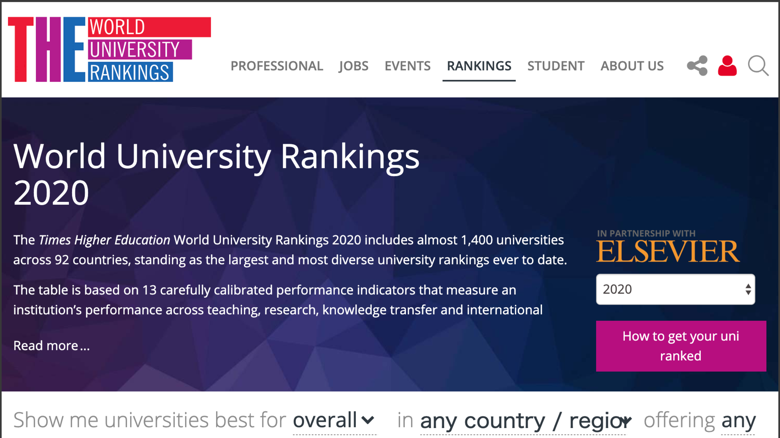Open the 2020 year dropdown

[x=676, y=289]
